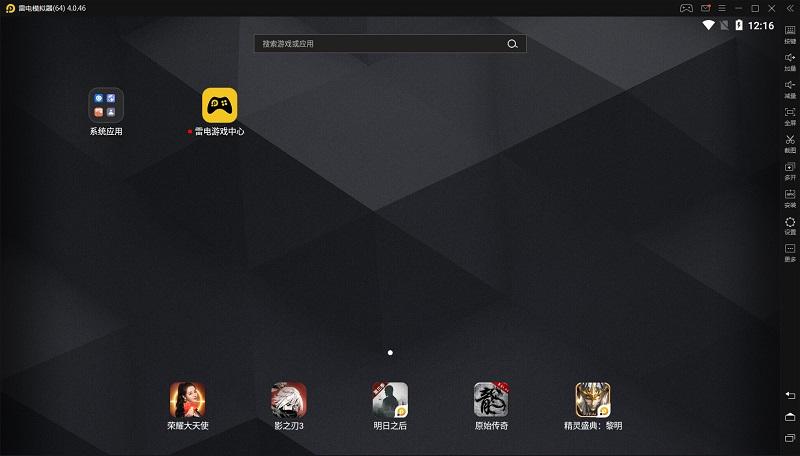Go to Android home button
Viewport: 800px width, 456px height.
(x=790, y=417)
